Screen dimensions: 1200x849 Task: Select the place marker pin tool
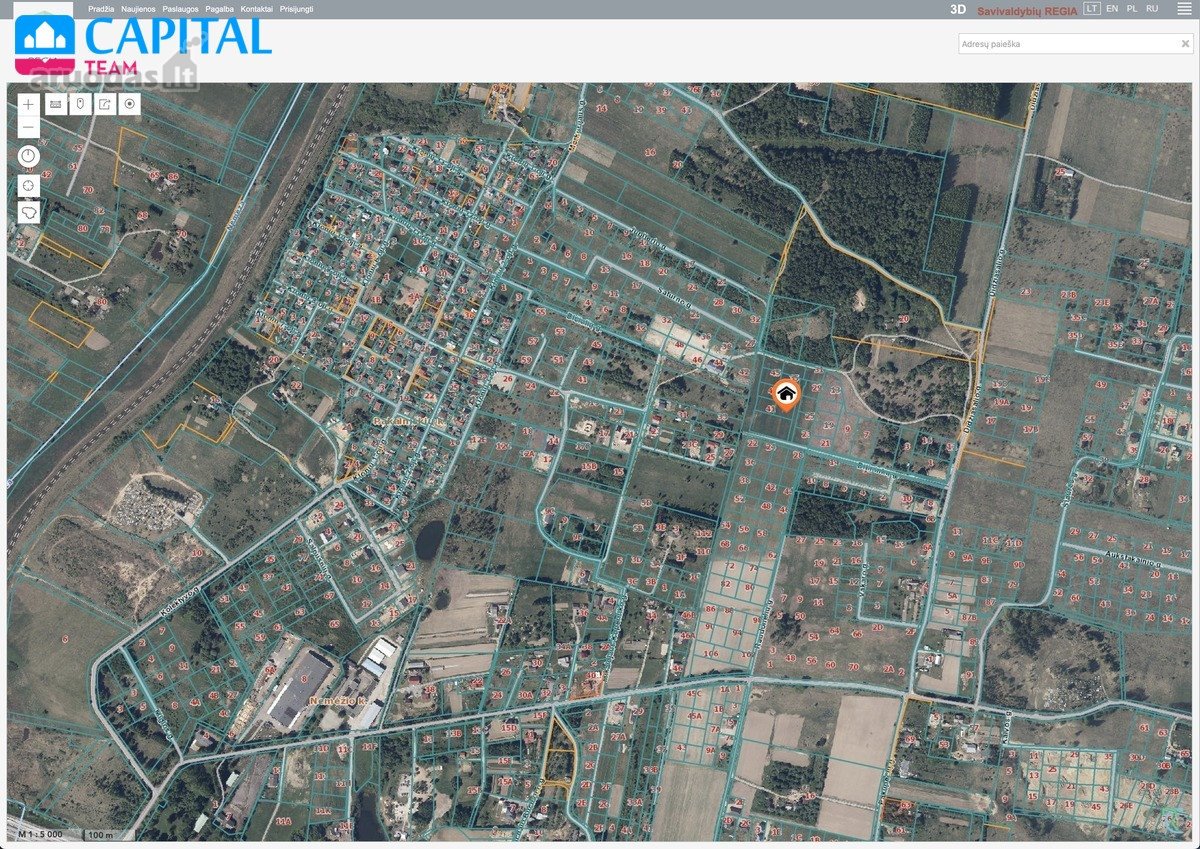coord(80,104)
